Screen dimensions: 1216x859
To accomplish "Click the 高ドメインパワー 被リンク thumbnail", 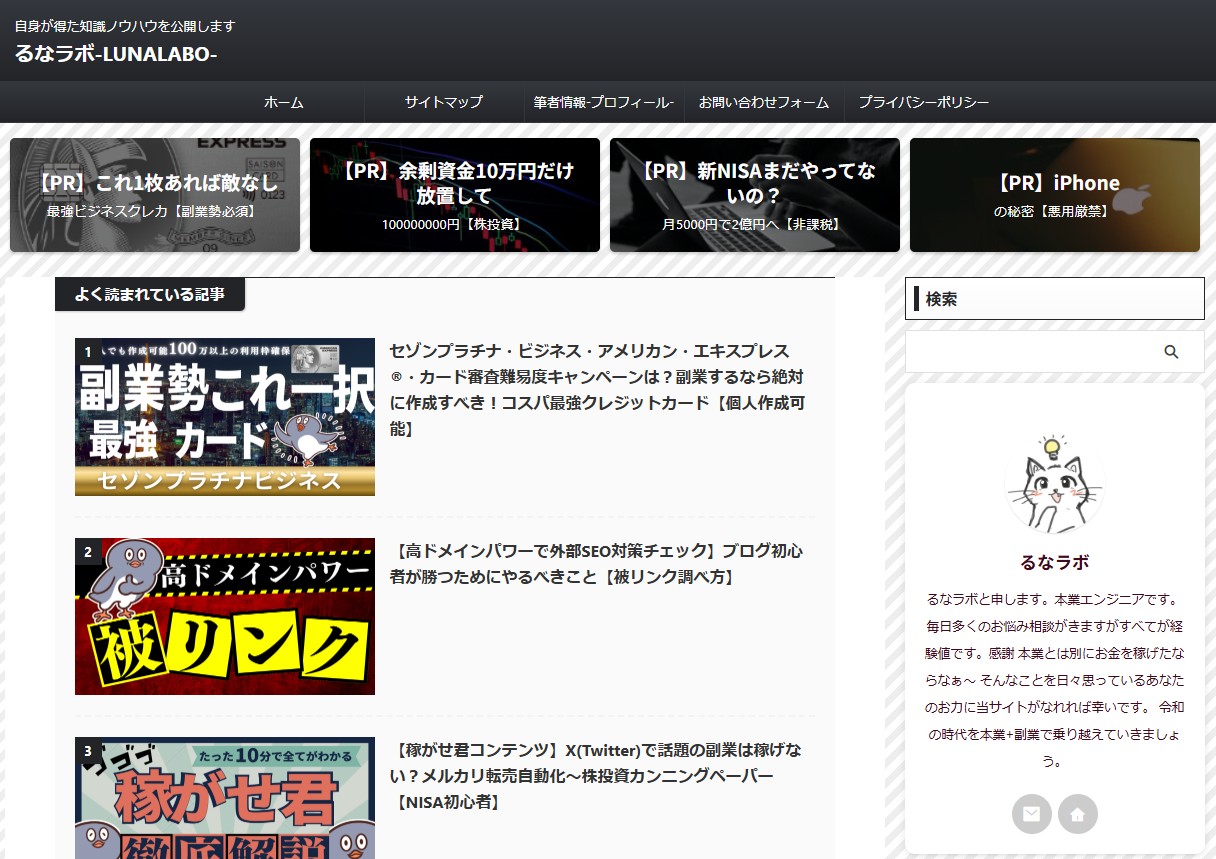I will (225, 616).
